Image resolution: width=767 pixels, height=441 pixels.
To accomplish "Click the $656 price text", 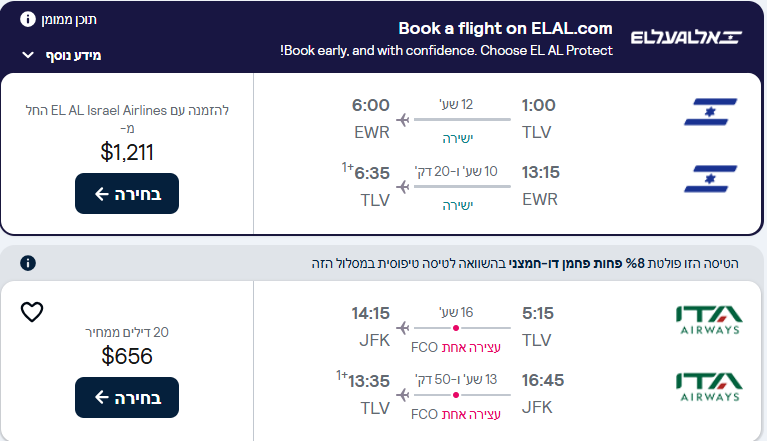I will coord(127,356).
